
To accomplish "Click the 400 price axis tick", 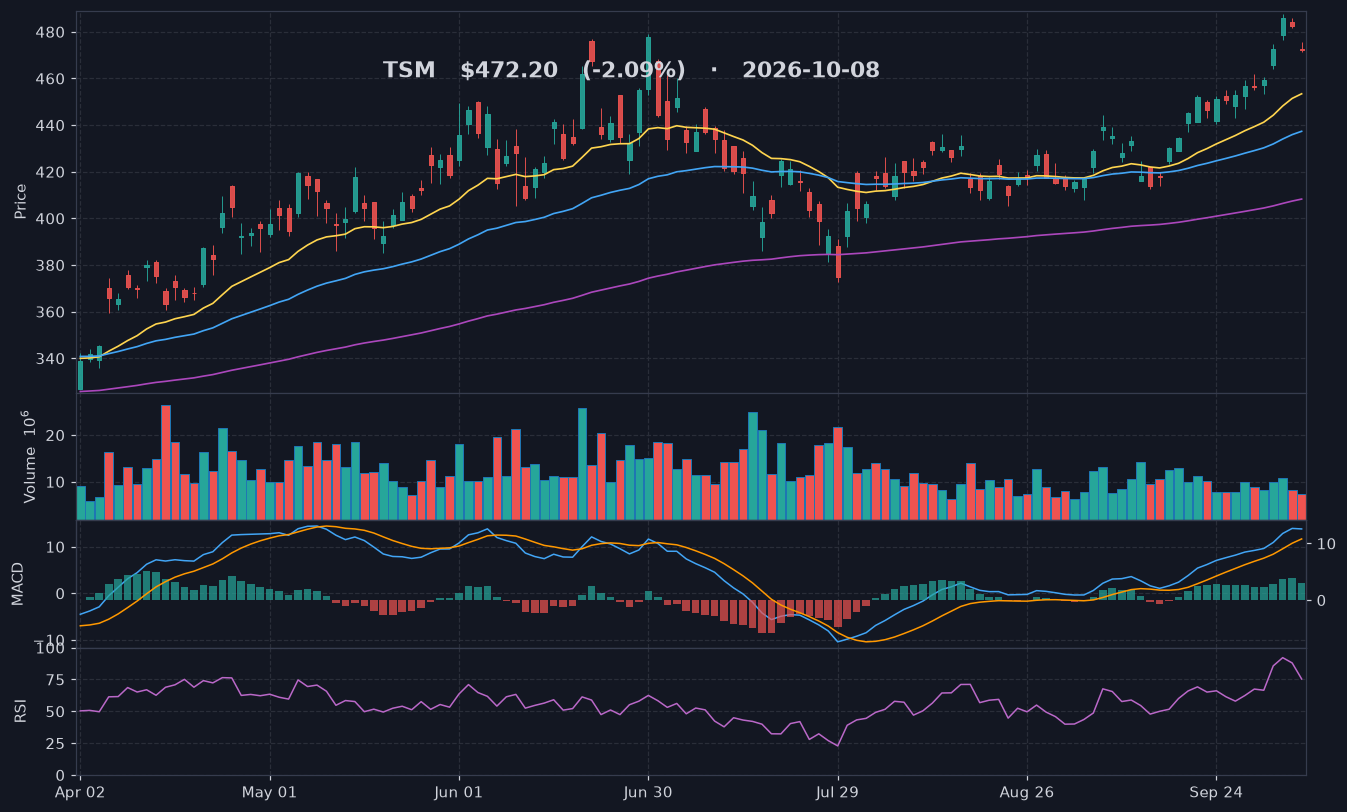I will click(50, 219).
